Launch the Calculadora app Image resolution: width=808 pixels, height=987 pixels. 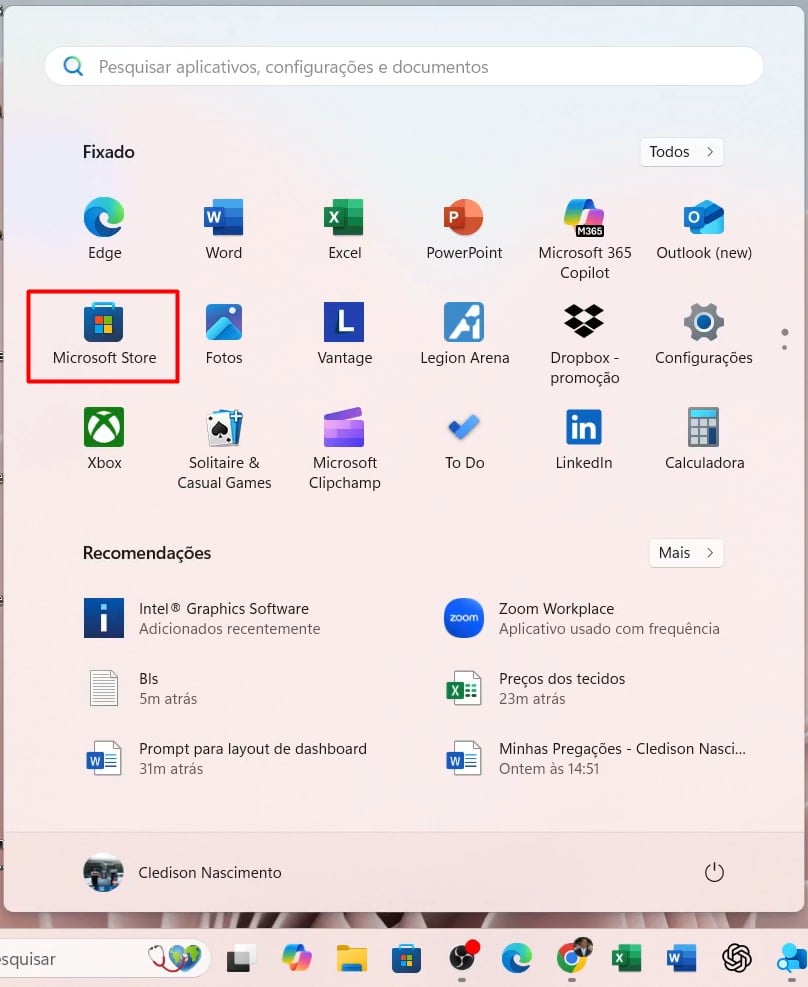(704, 439)
